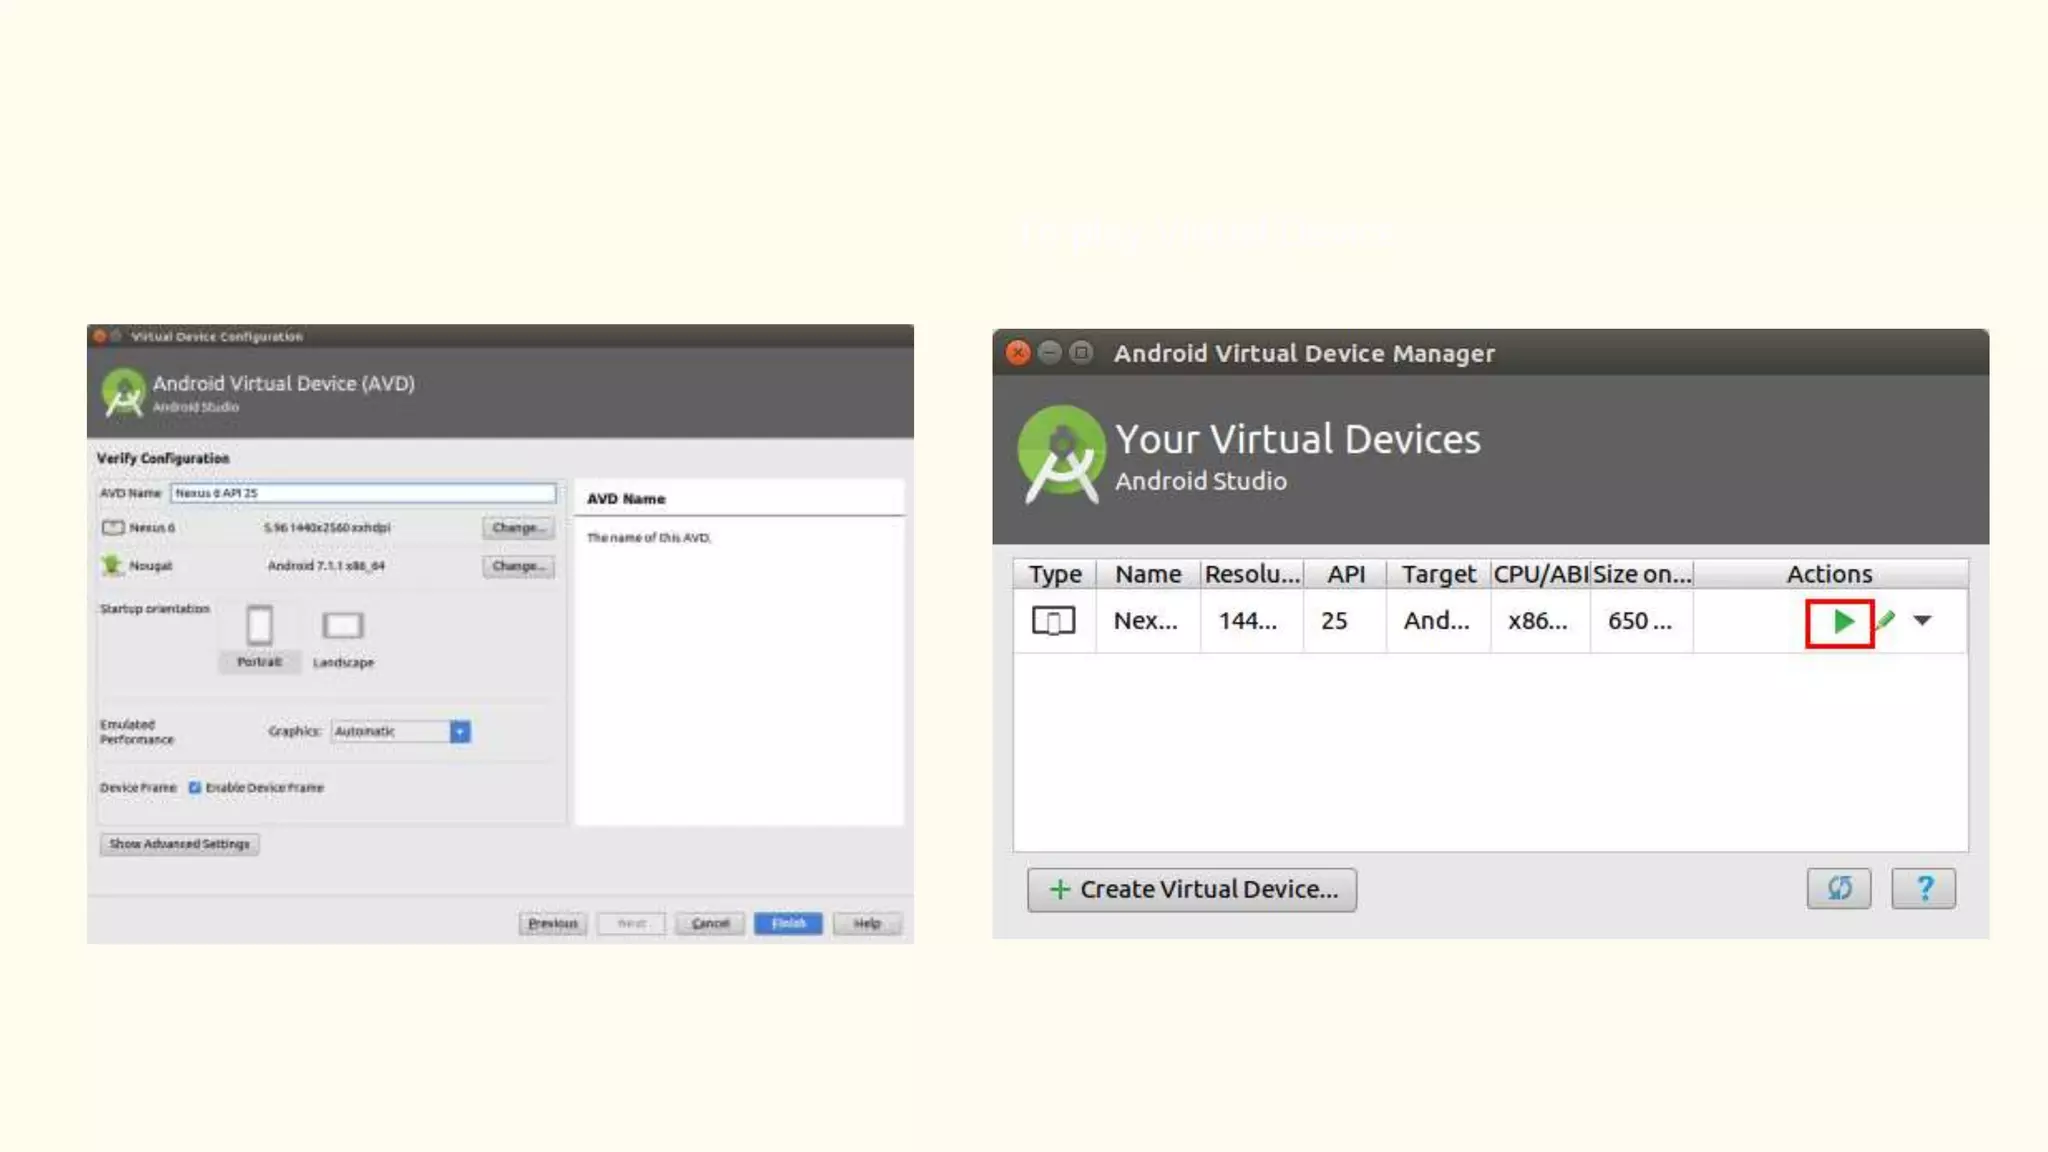This screenshot has width=2048, height=1152.
Task: Click Previous in configuration wizard
Action: 553,923
